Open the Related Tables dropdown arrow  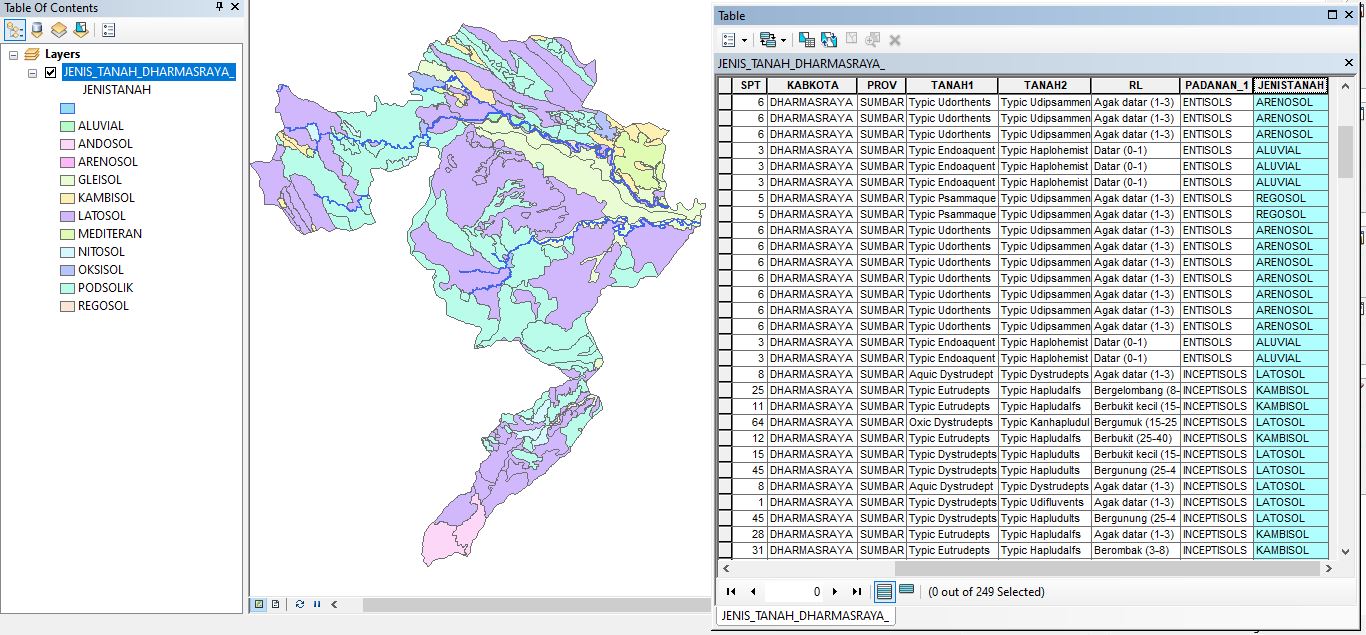(782, 39)
